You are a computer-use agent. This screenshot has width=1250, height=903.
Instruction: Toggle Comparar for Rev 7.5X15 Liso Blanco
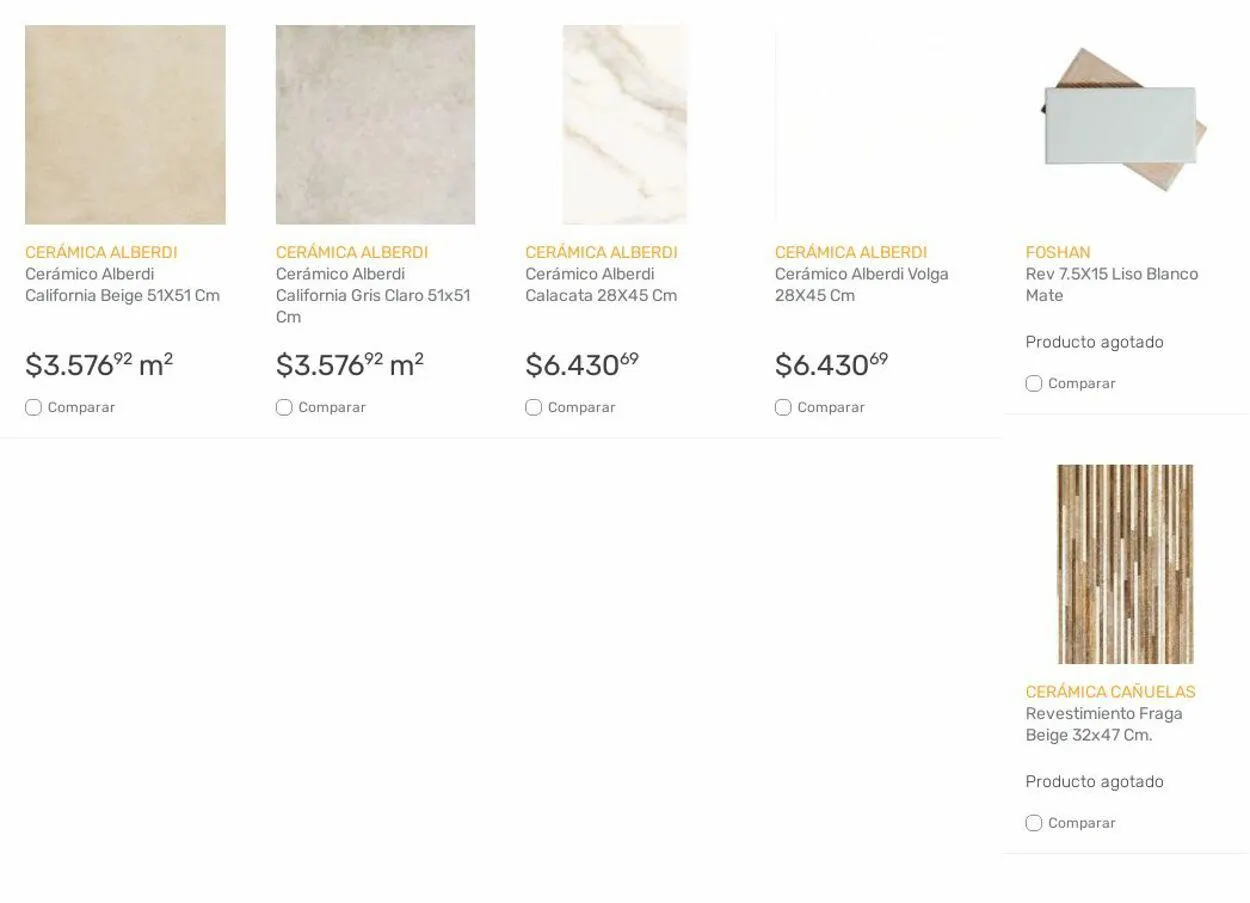(x=1034, y=384)
